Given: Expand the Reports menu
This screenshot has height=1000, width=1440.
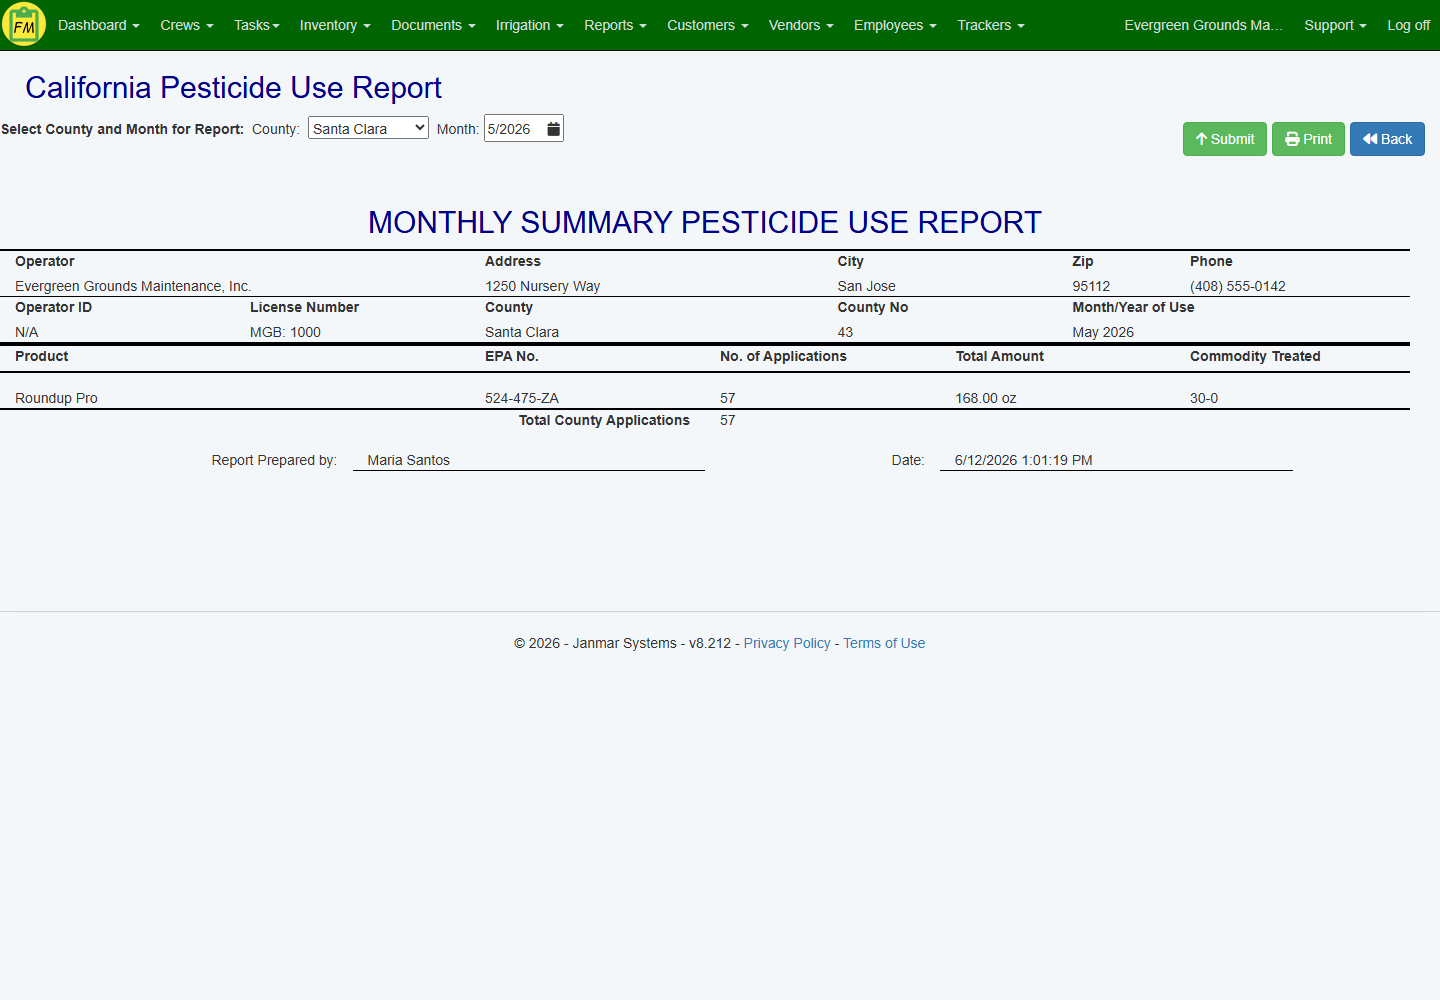Looking at the screenshot, I should click(615, 25).
